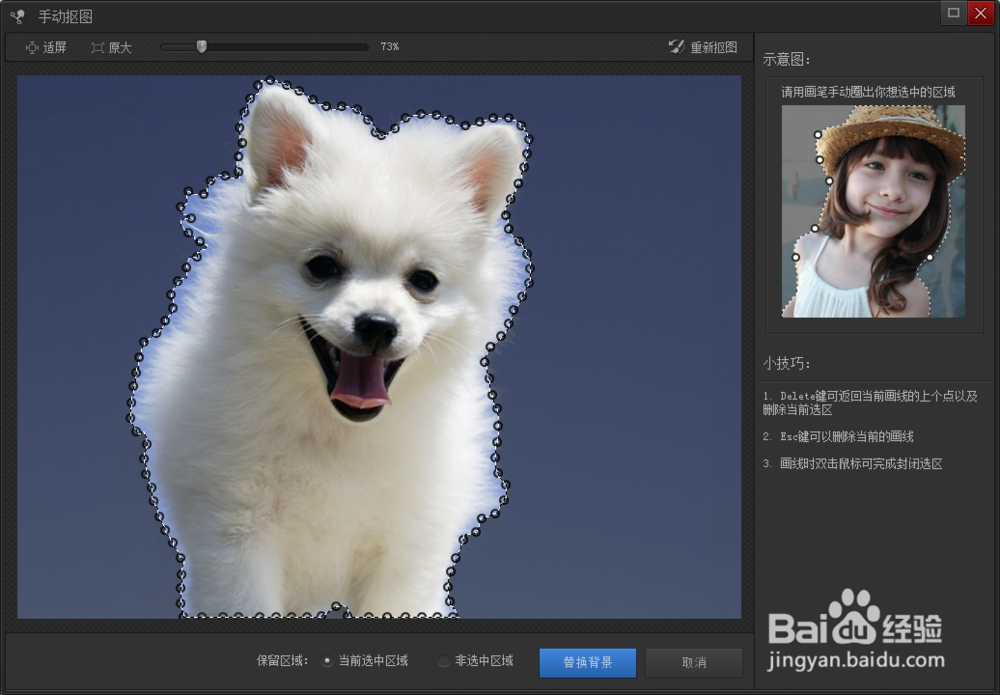1000x695 pixels.
Task: Select the 非选中区域 radio button
Action: (444, 661)
